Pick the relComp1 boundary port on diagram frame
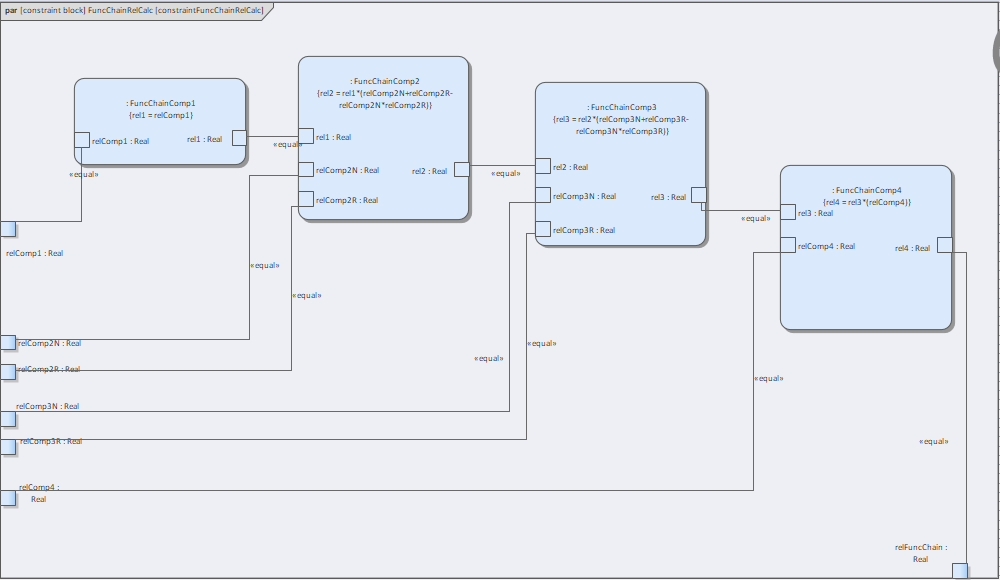Screen dimensions: 1000x580 pyautogui.click(x=8, y=229)
